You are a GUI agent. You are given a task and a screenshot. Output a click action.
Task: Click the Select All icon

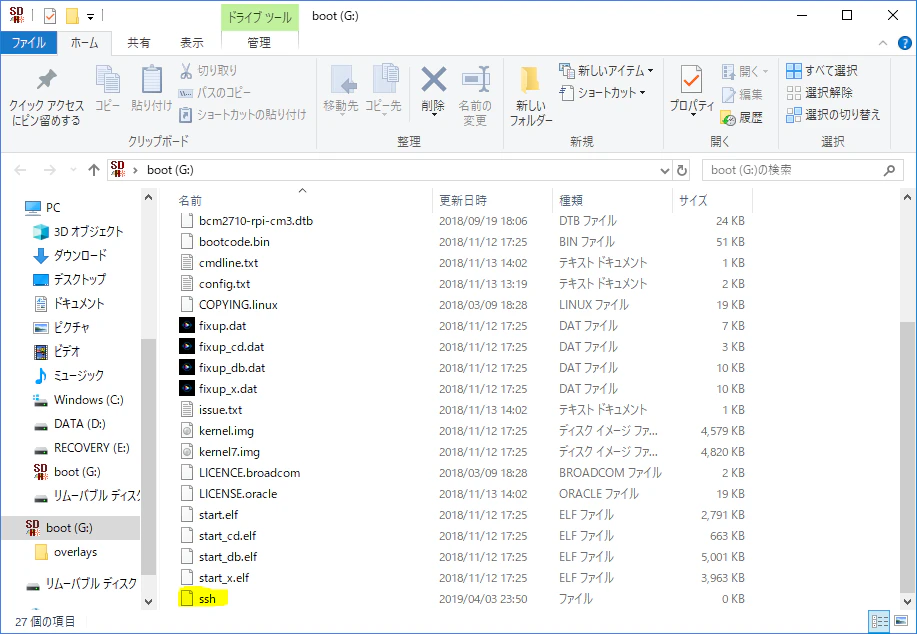(794, 71)
